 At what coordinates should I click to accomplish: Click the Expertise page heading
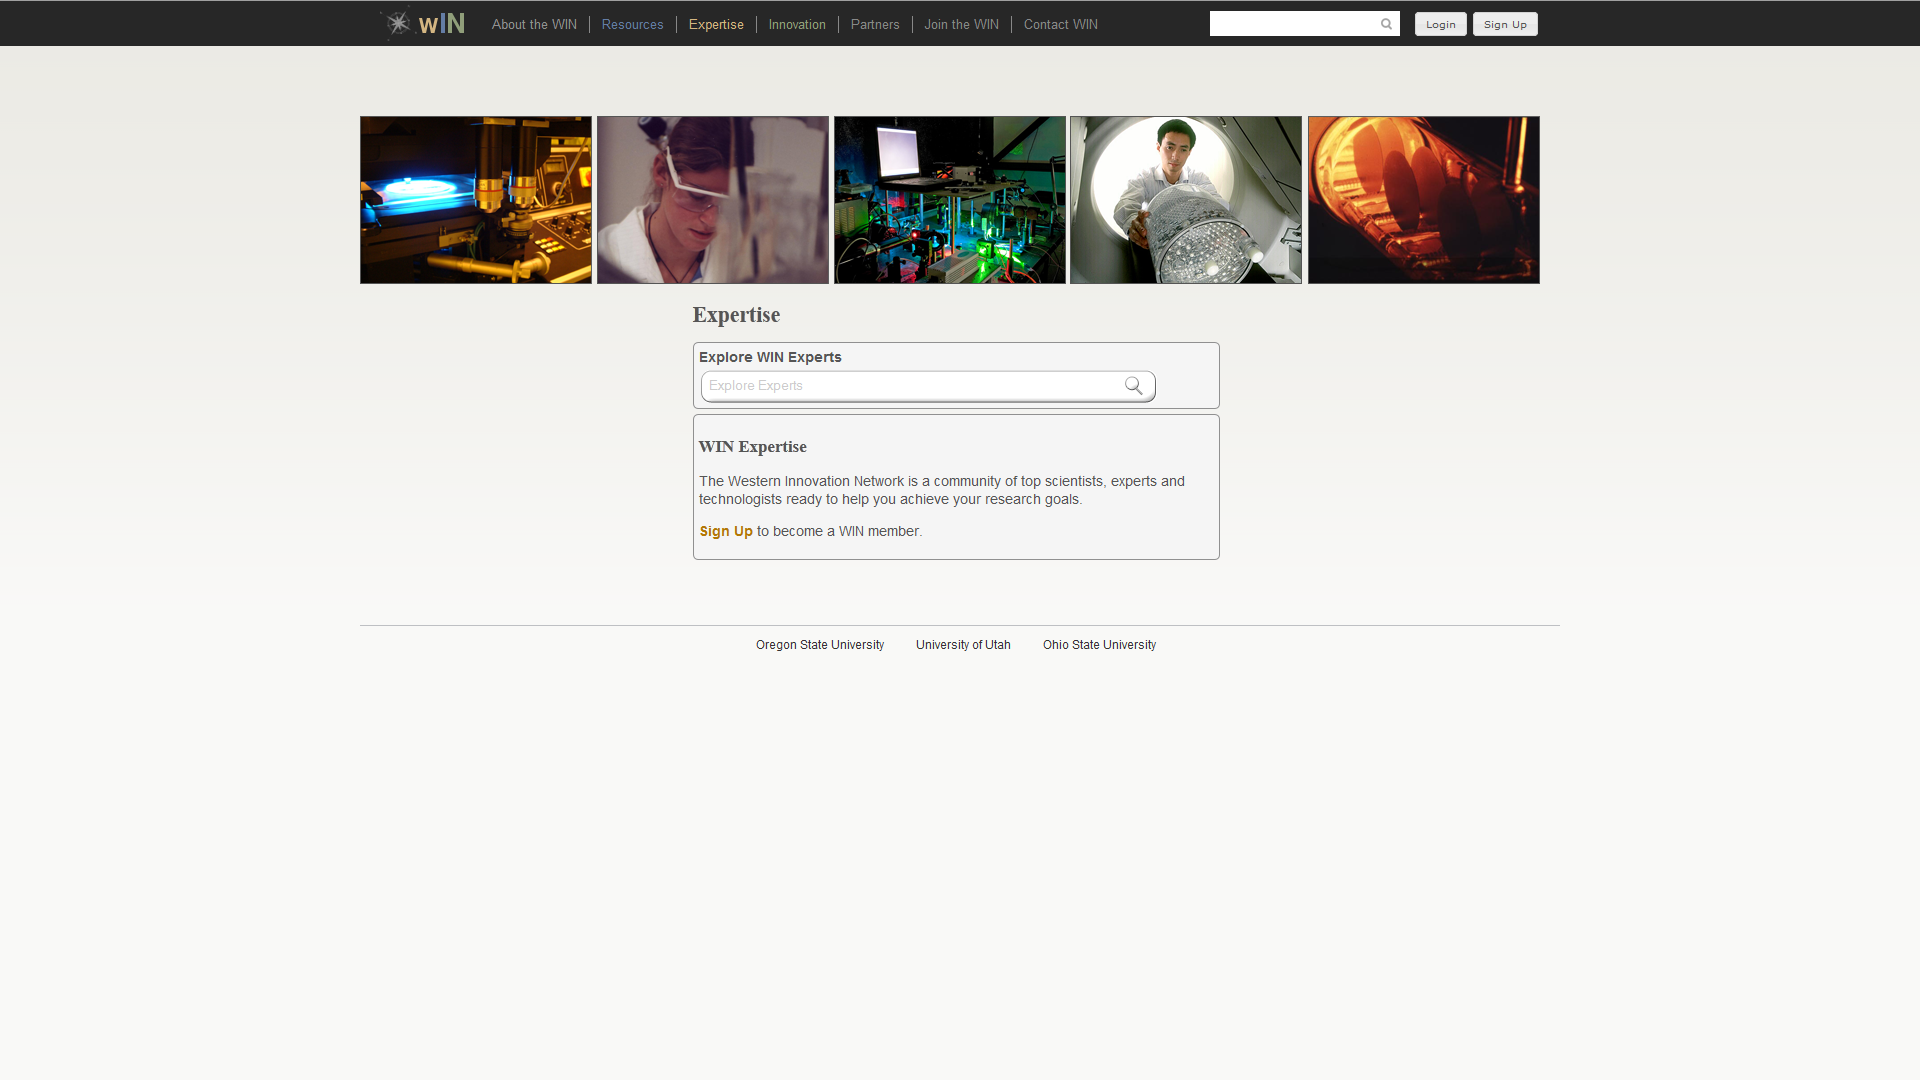736,315
